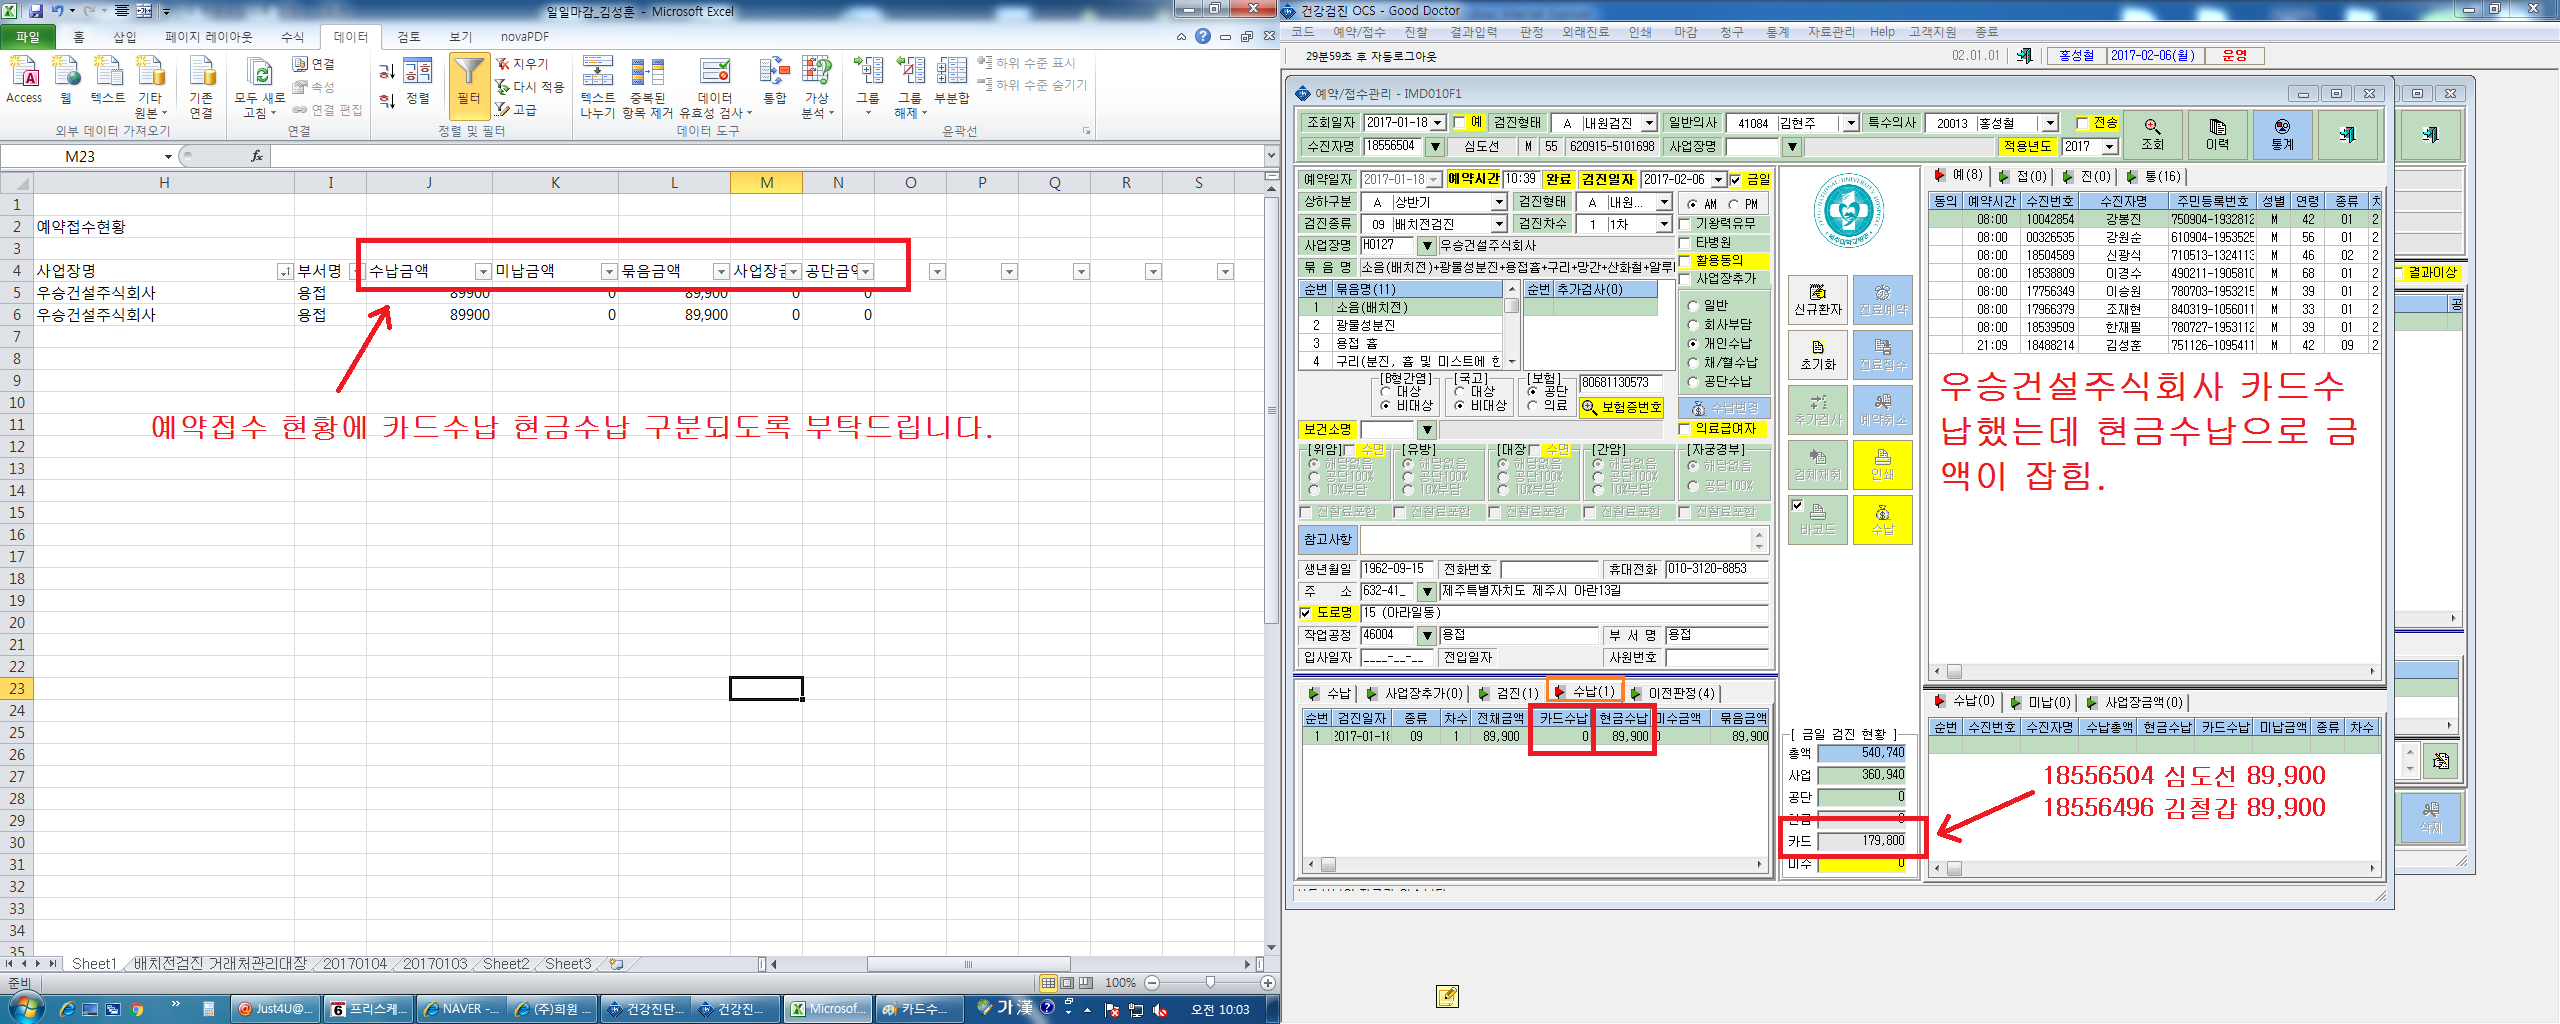Open the 이전판정(4) tab
This screenshot has width=2560, height=1024.
pyautogui.click(x=1674, y=693)
